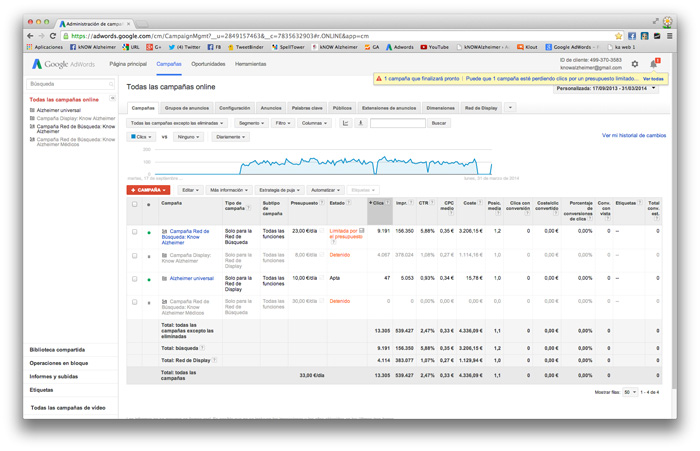Toggle the chart view icon button
This screenshot has height=451, width=700.
(x=345, y=123)
